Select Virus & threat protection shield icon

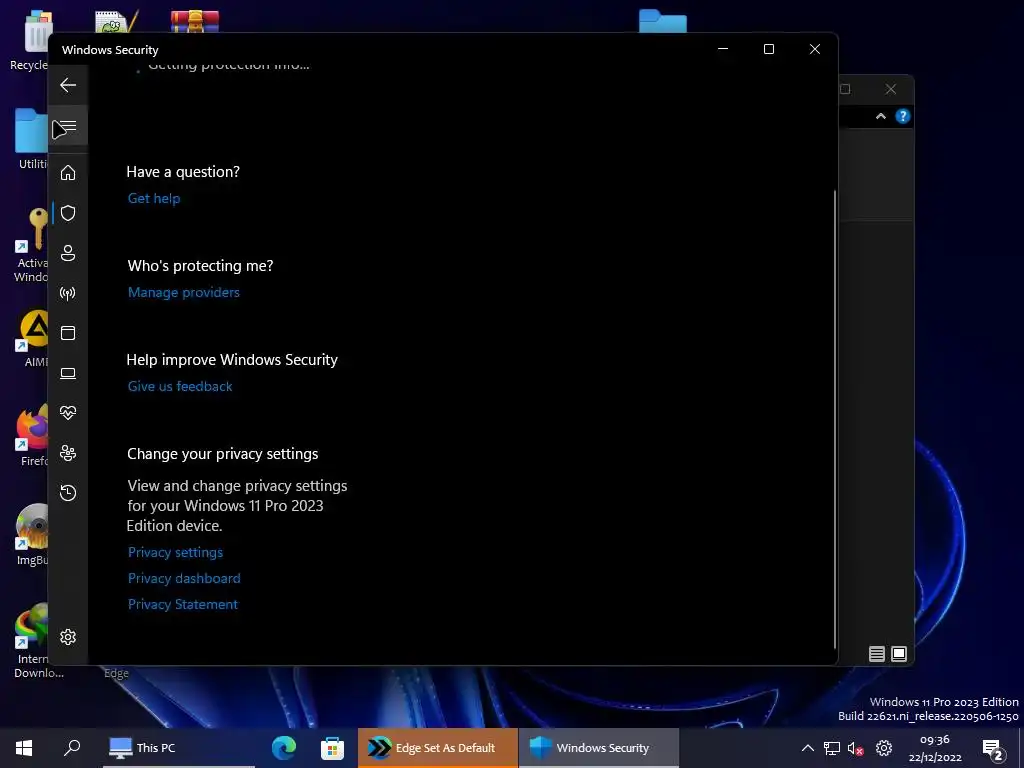pos(68,213)
